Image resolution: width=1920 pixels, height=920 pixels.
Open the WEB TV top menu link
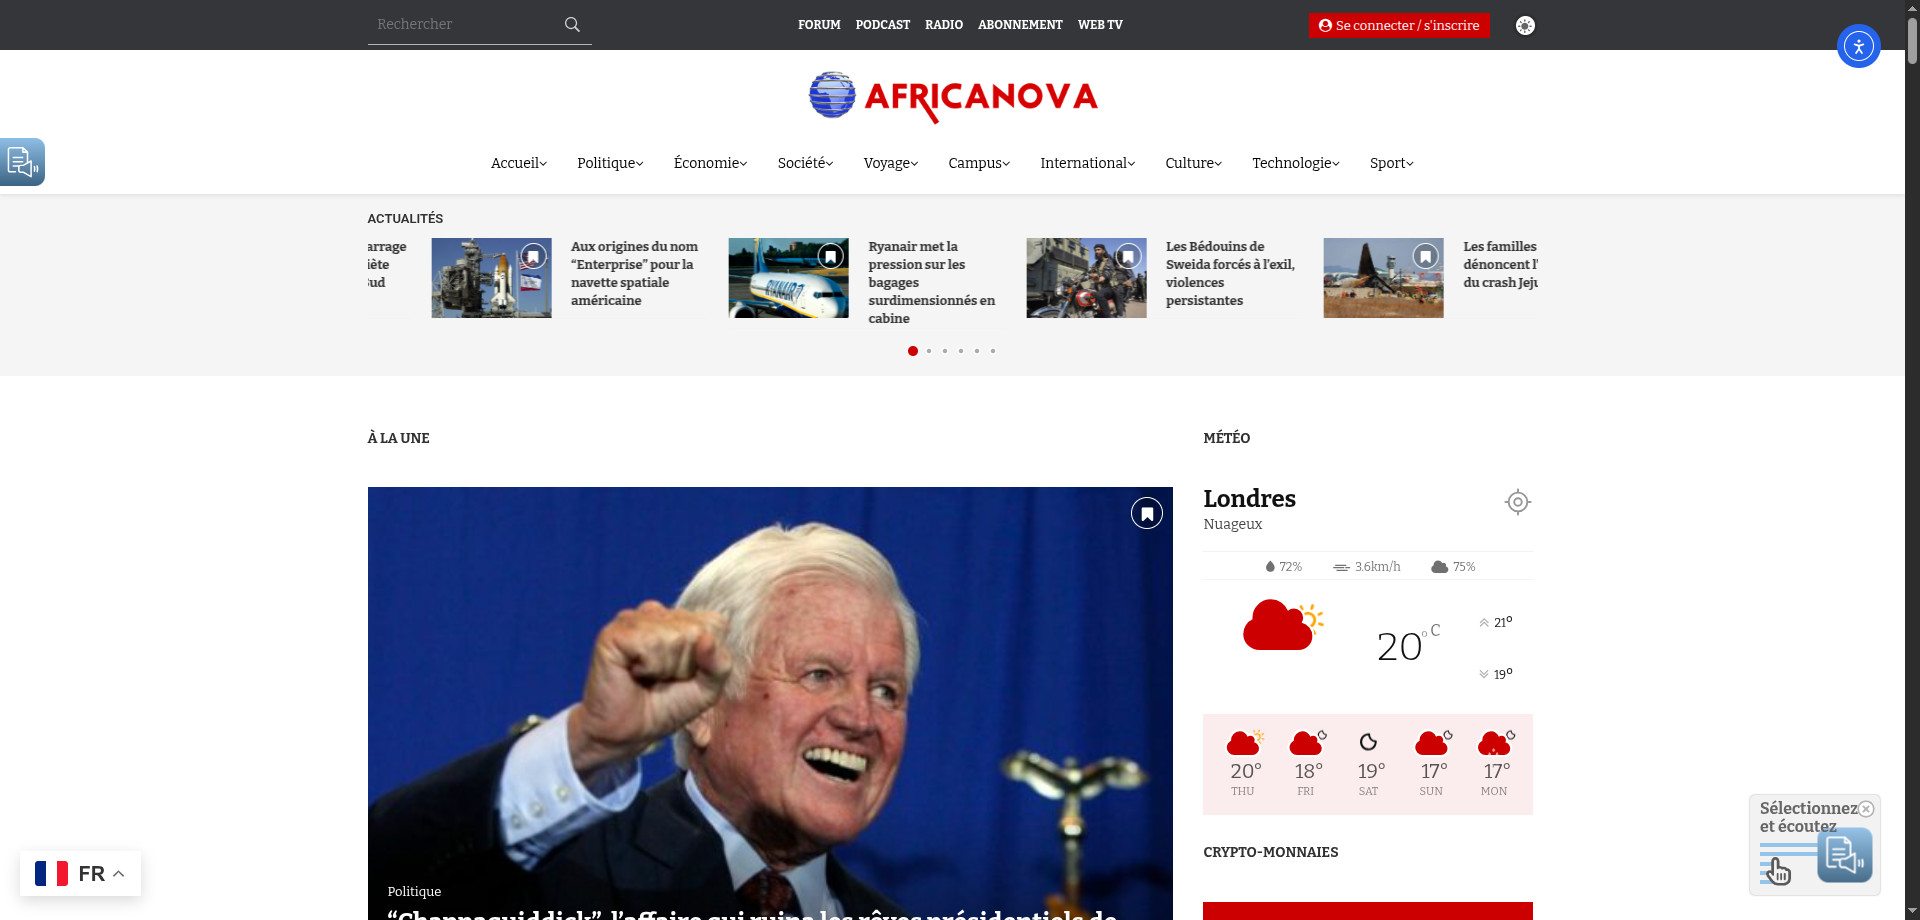1100,25
